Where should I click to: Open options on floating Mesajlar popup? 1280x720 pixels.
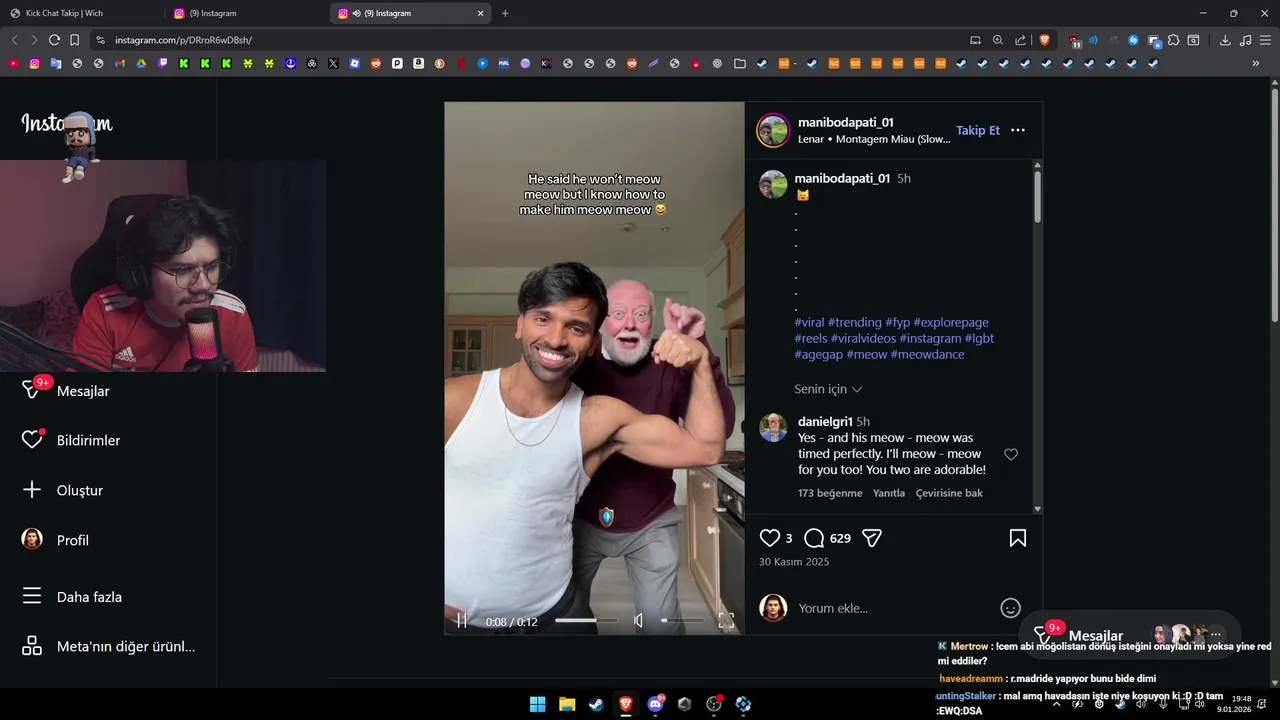click(1216, 635)
